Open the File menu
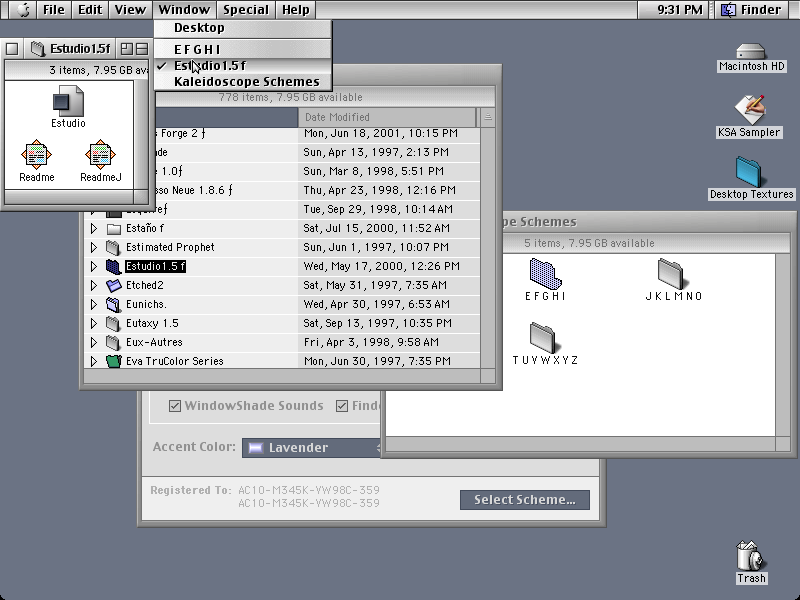This screenshot has height=600, width=800. point(54,10)
